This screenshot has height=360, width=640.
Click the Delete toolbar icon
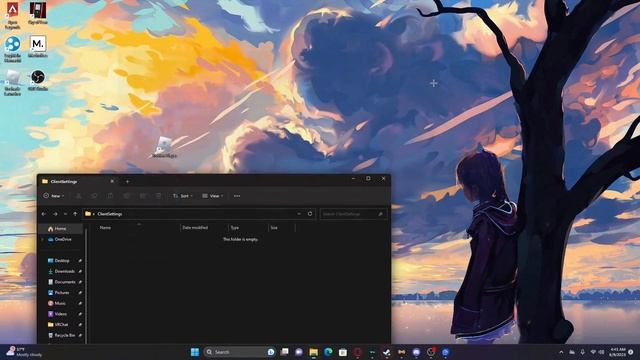point(158,196)
